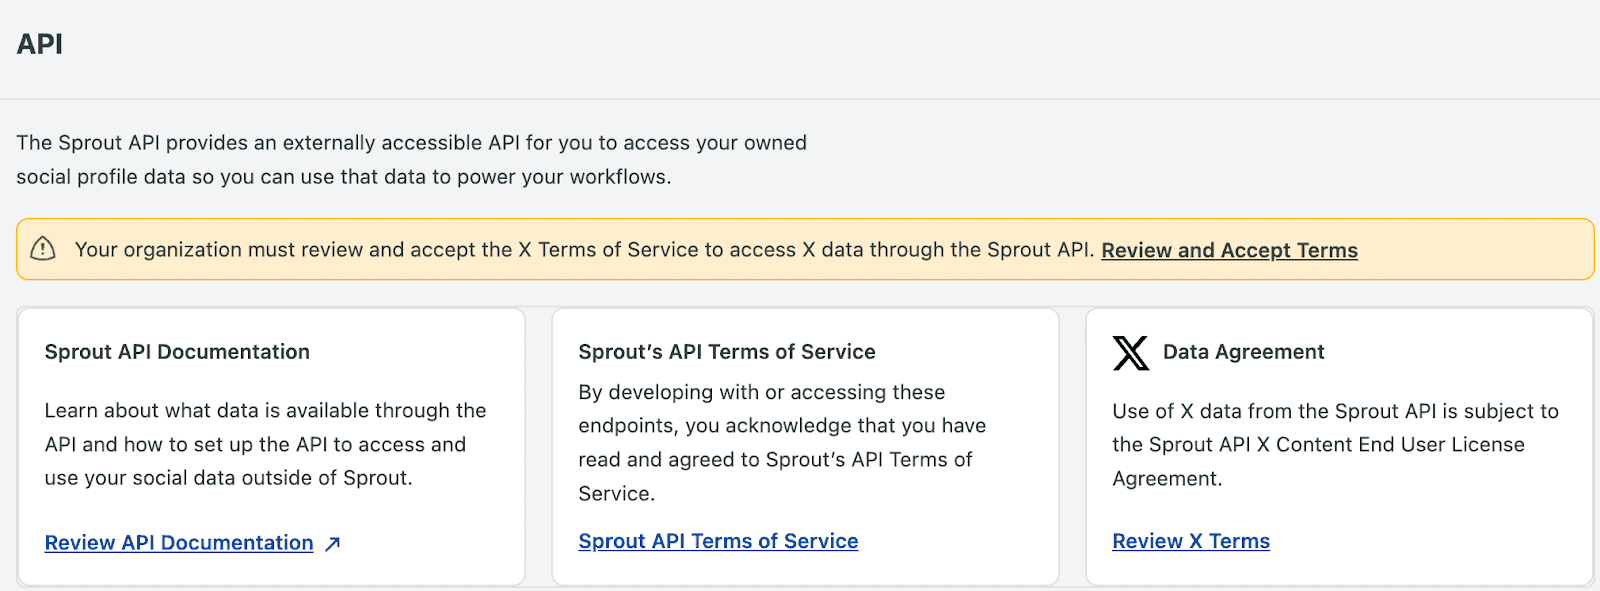This screenshot has width=1600, height=591.
Task: Click the banner text 'Your organization must review'
Action: 585,250
